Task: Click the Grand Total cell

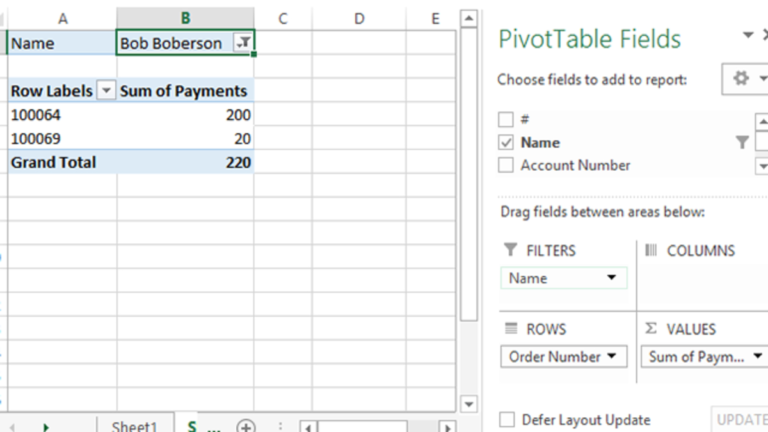Action: click(x=54, y=162)
